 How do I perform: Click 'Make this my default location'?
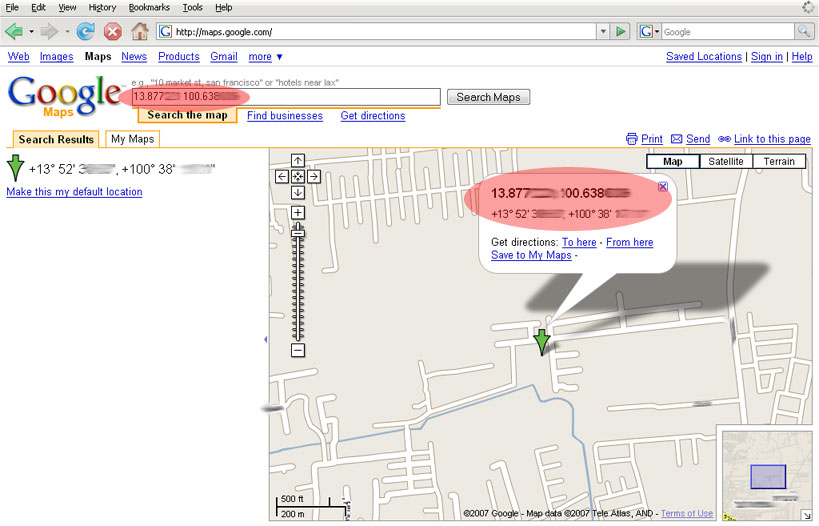[74, 192]
